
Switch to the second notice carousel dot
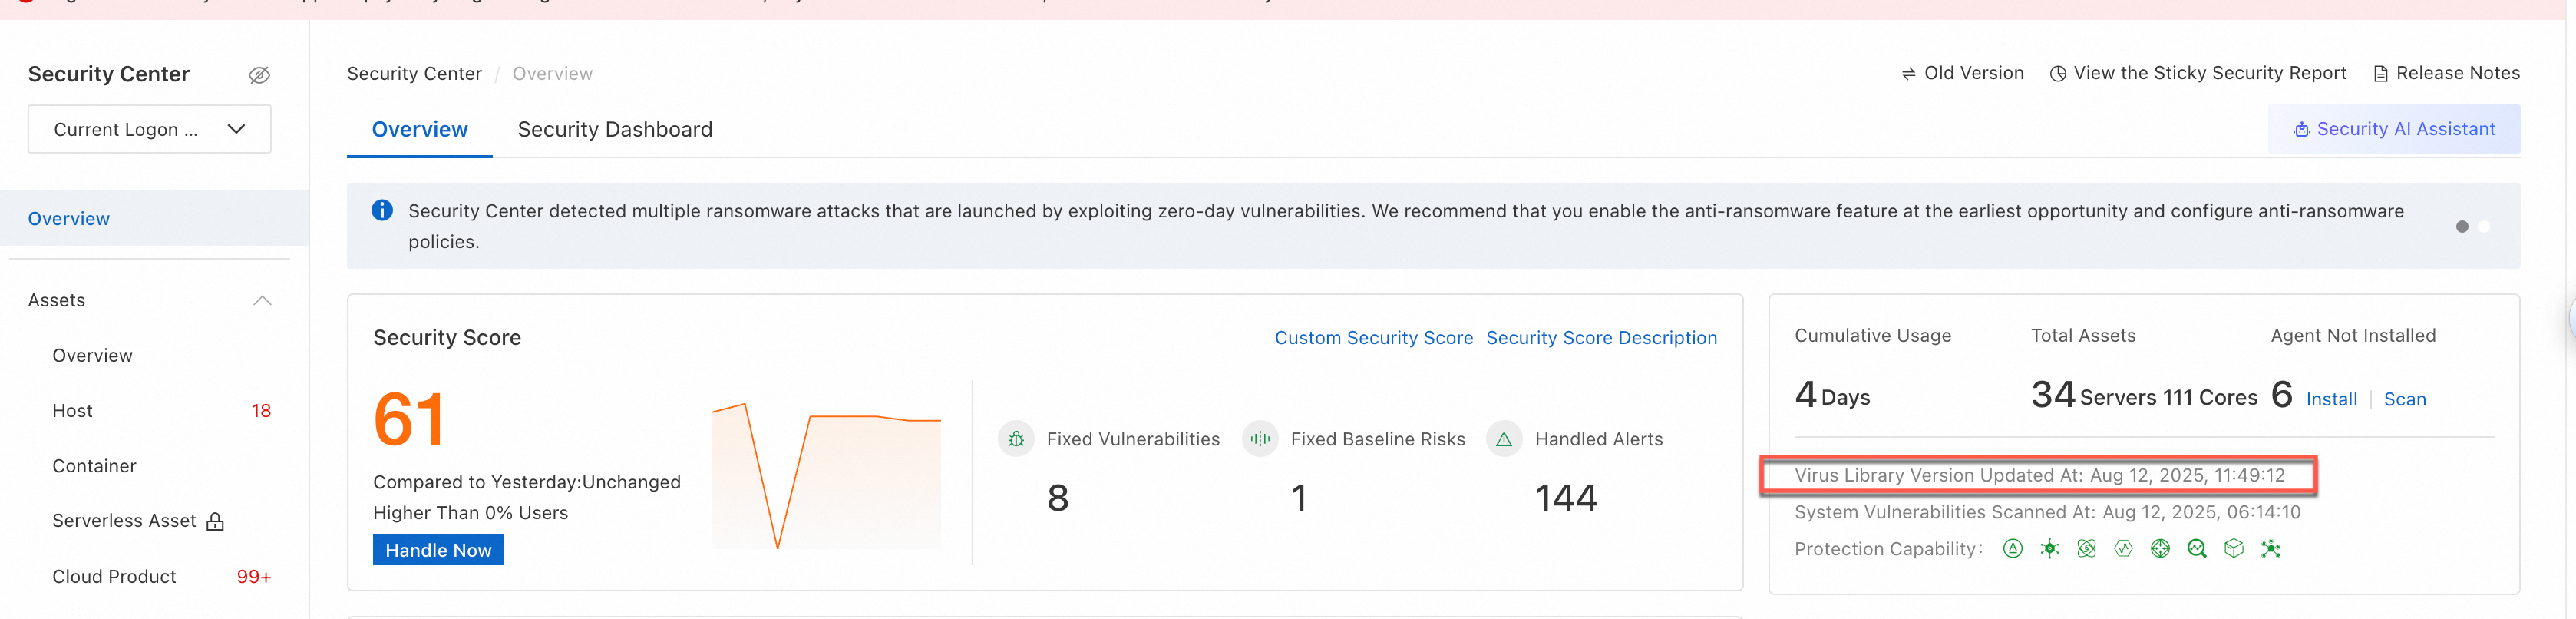(2483, 227)
